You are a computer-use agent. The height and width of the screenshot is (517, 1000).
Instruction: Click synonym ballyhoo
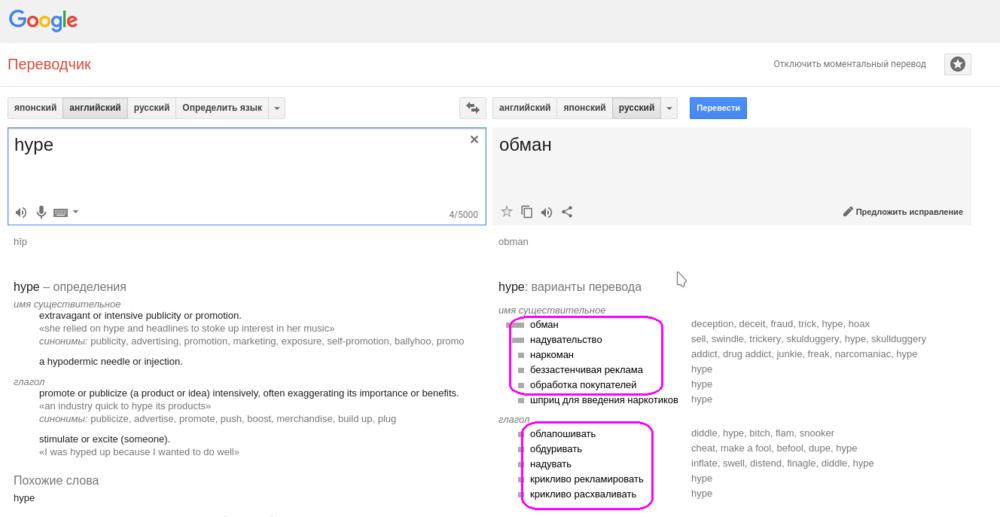coord(415,341)
